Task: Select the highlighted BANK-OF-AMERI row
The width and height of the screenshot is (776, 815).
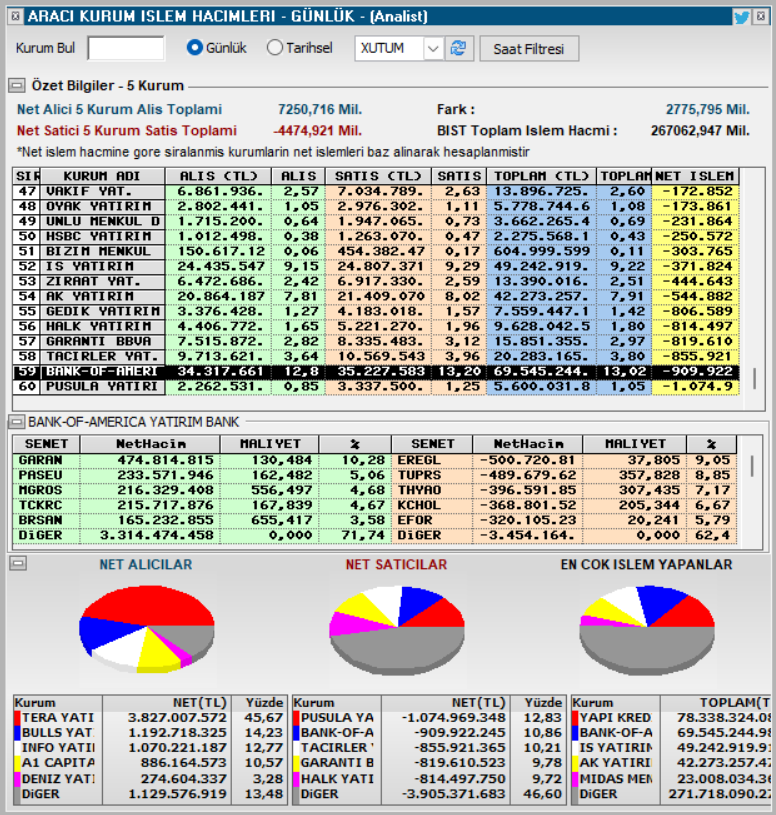Action: [375, 372]
